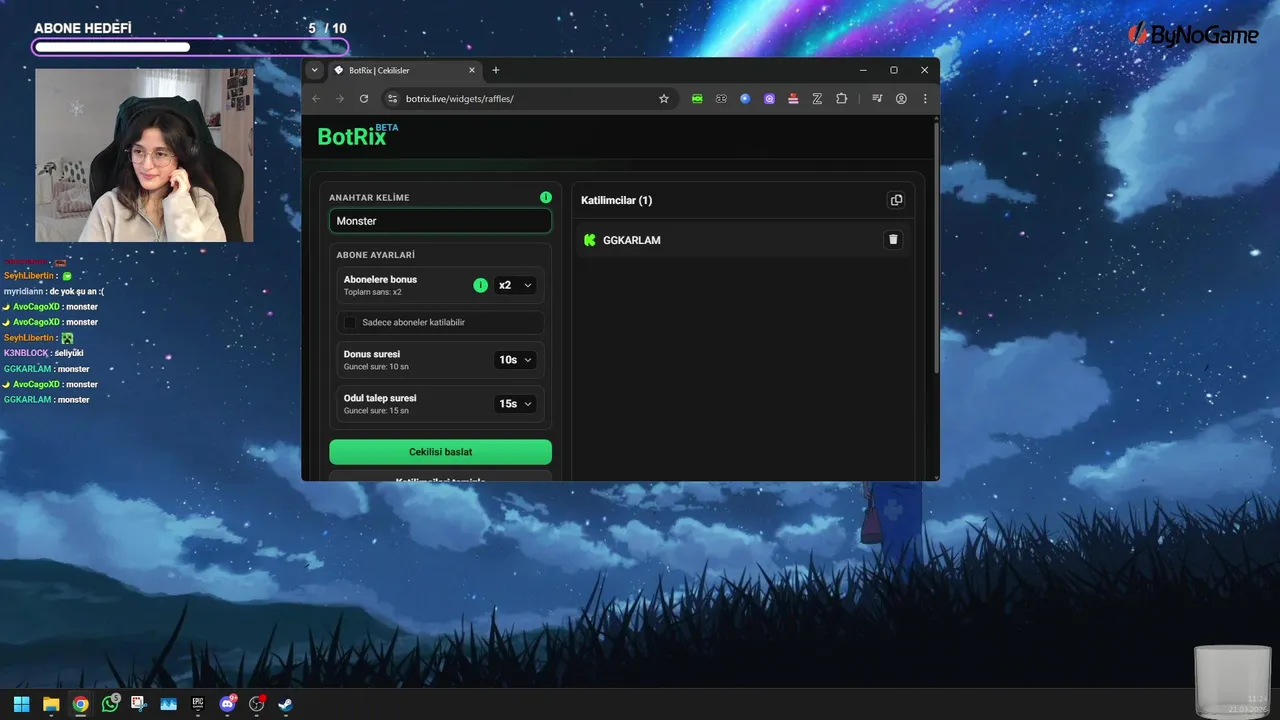This screenshot has height=720, width=1280.
Task: Click the green info icon beside Anahtar Kelime
Action: pos(545,197)
